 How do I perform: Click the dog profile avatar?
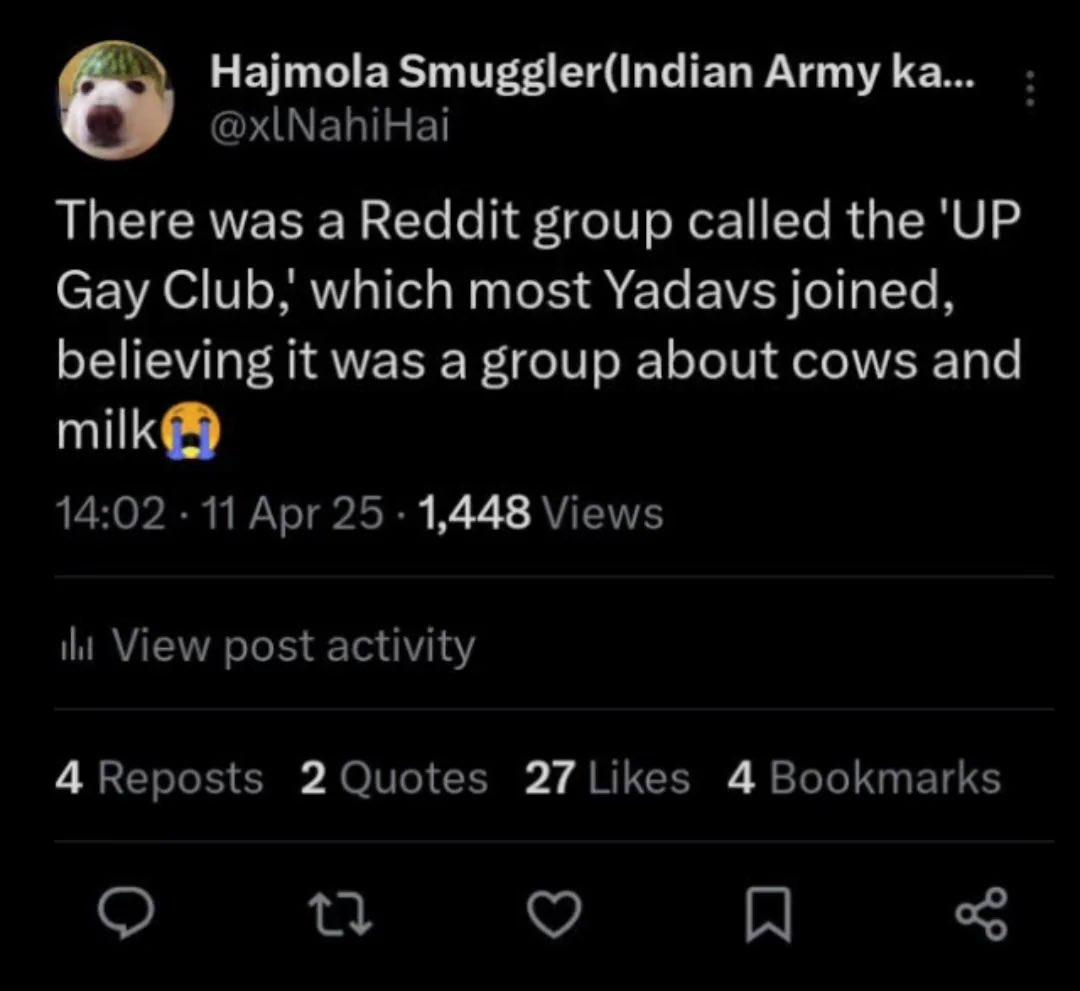pyautogui.click(x=115, y=102)
